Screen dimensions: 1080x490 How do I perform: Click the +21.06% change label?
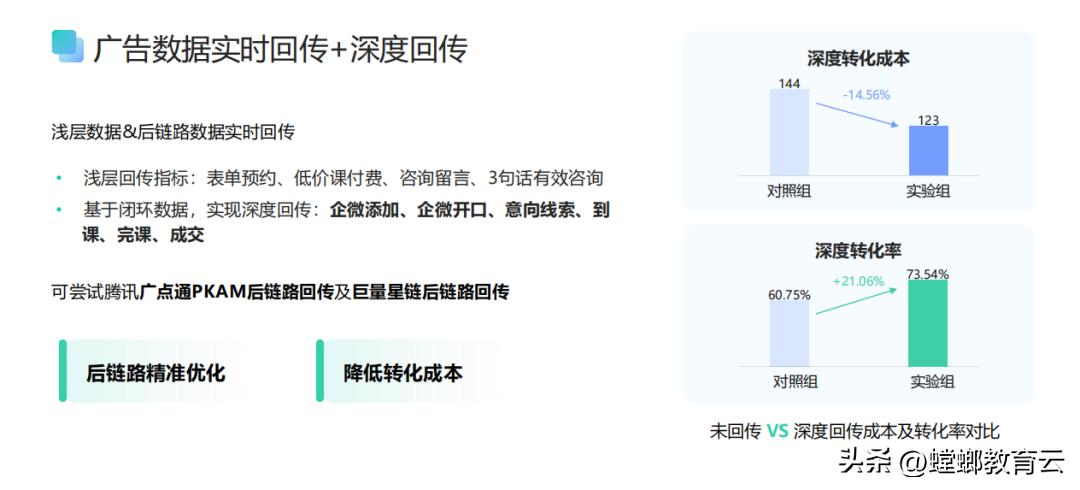[x=858, y=281]
